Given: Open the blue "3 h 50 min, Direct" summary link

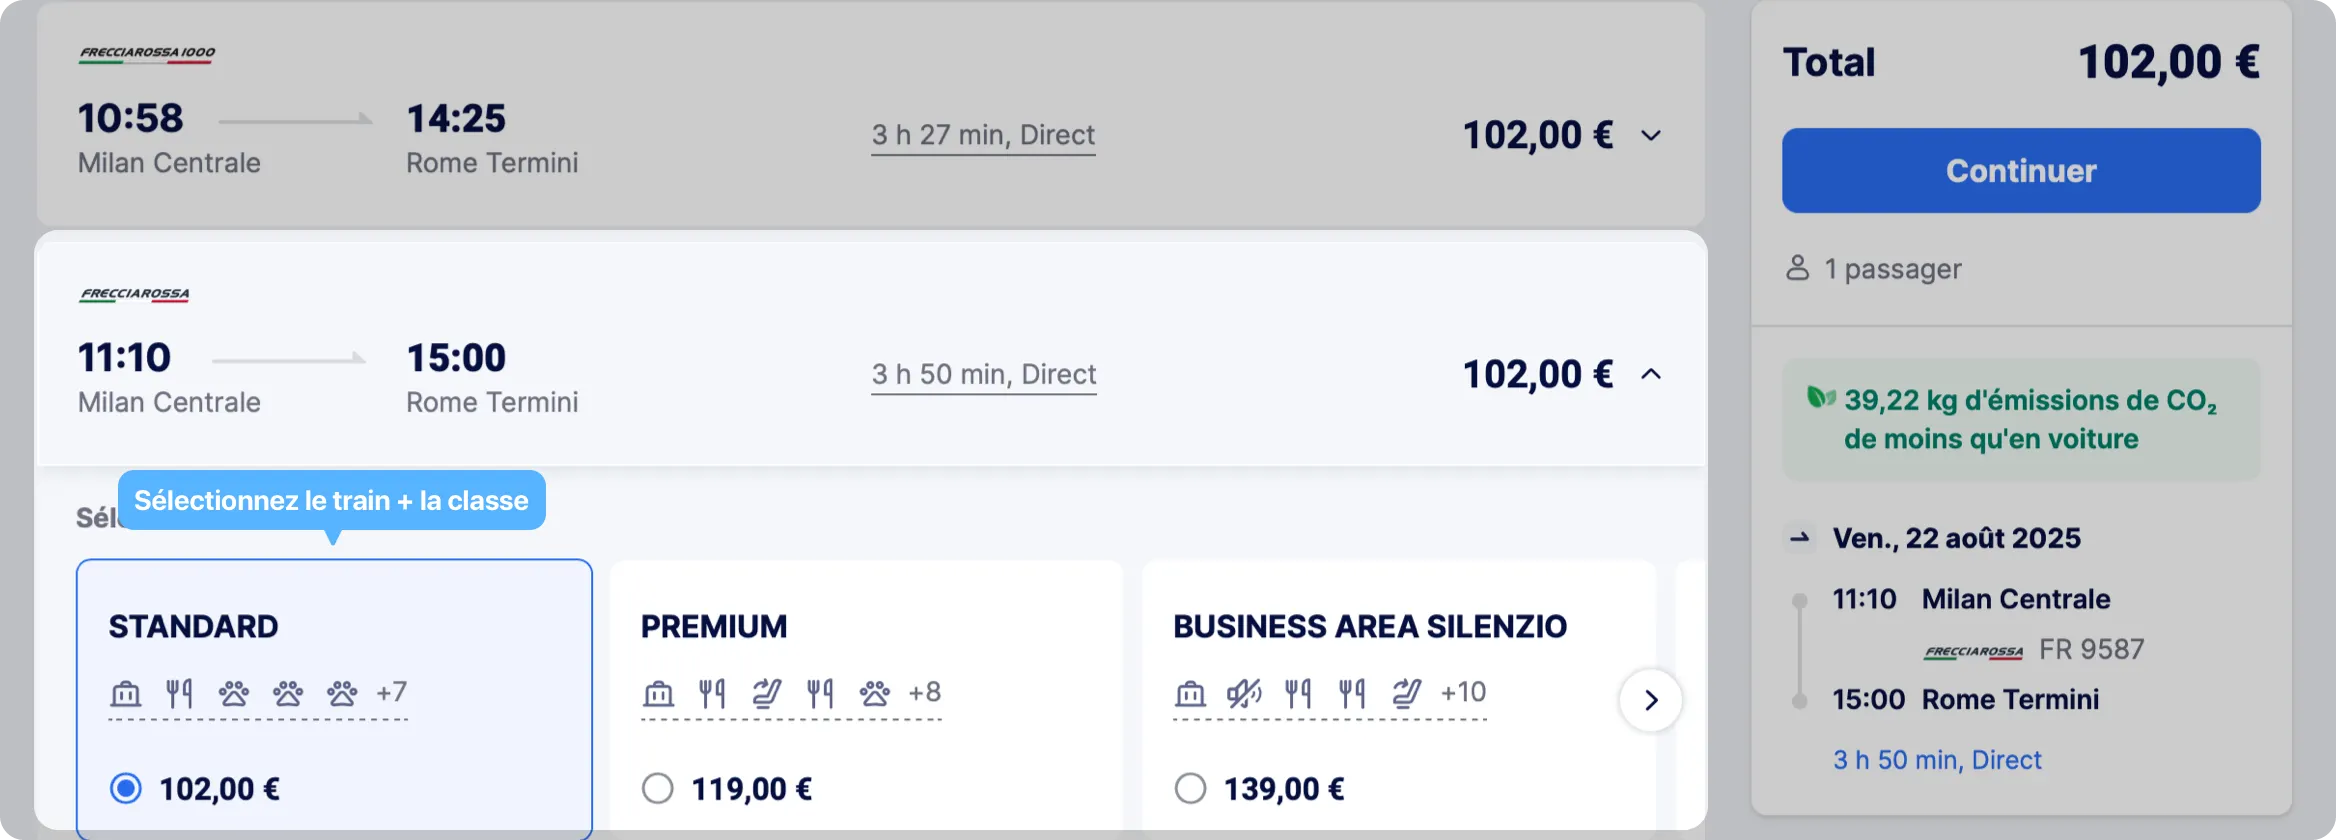Looking at the screenshot, I should pos(1937,760).
